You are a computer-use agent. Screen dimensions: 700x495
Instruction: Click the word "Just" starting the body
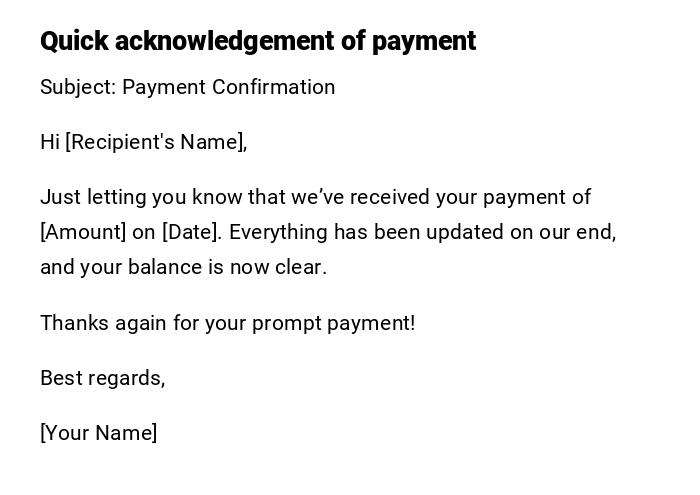(60, 197)
